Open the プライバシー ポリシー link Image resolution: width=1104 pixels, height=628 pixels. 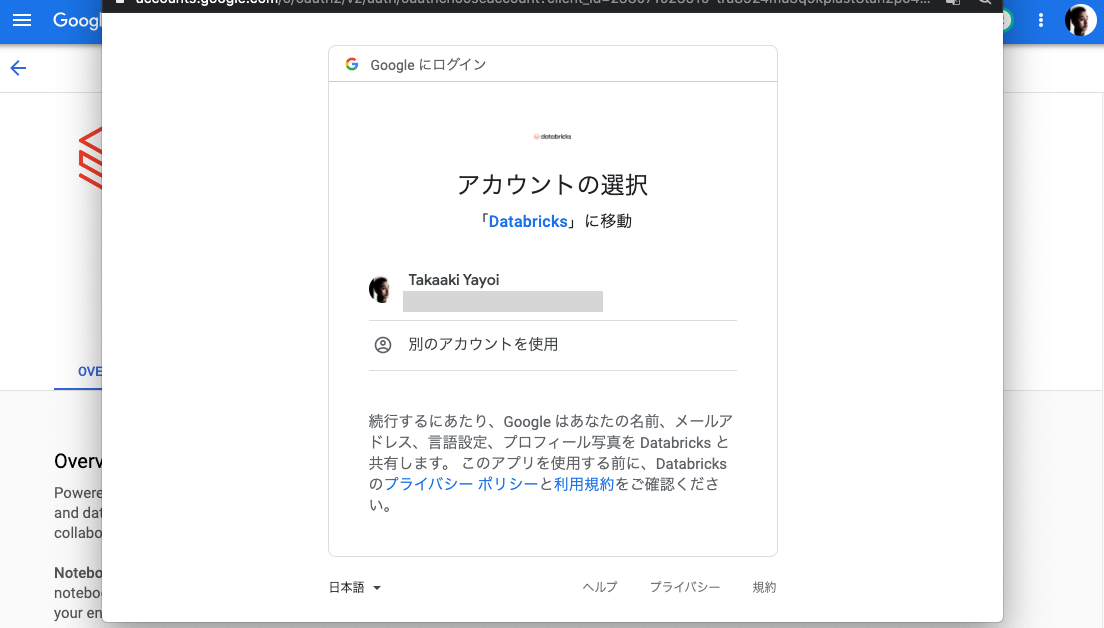(x=460, y=484)
